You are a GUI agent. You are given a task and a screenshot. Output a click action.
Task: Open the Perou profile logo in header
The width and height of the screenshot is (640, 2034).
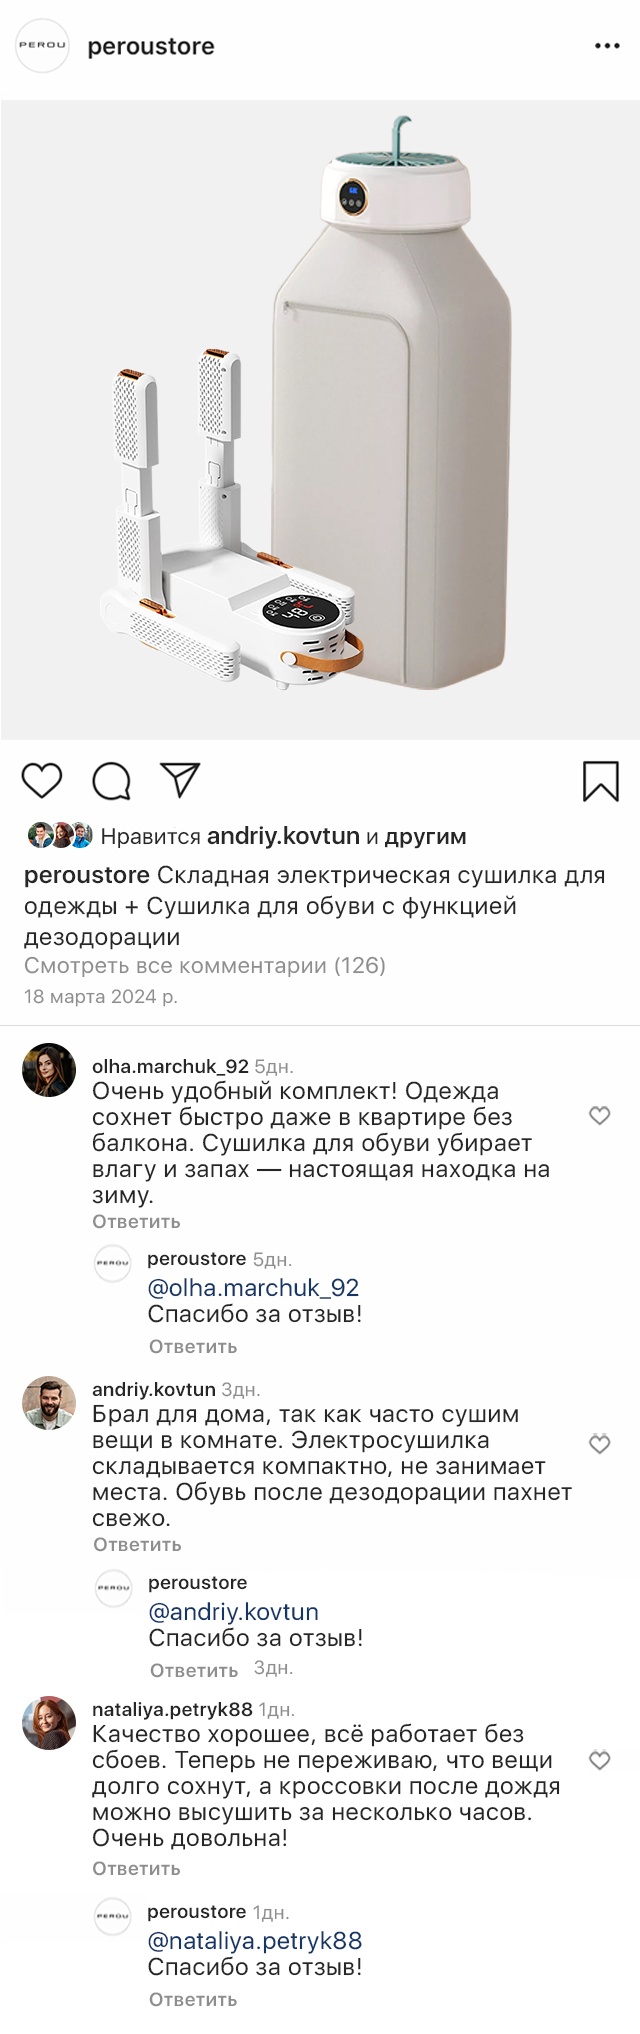(x=42, y=46)
